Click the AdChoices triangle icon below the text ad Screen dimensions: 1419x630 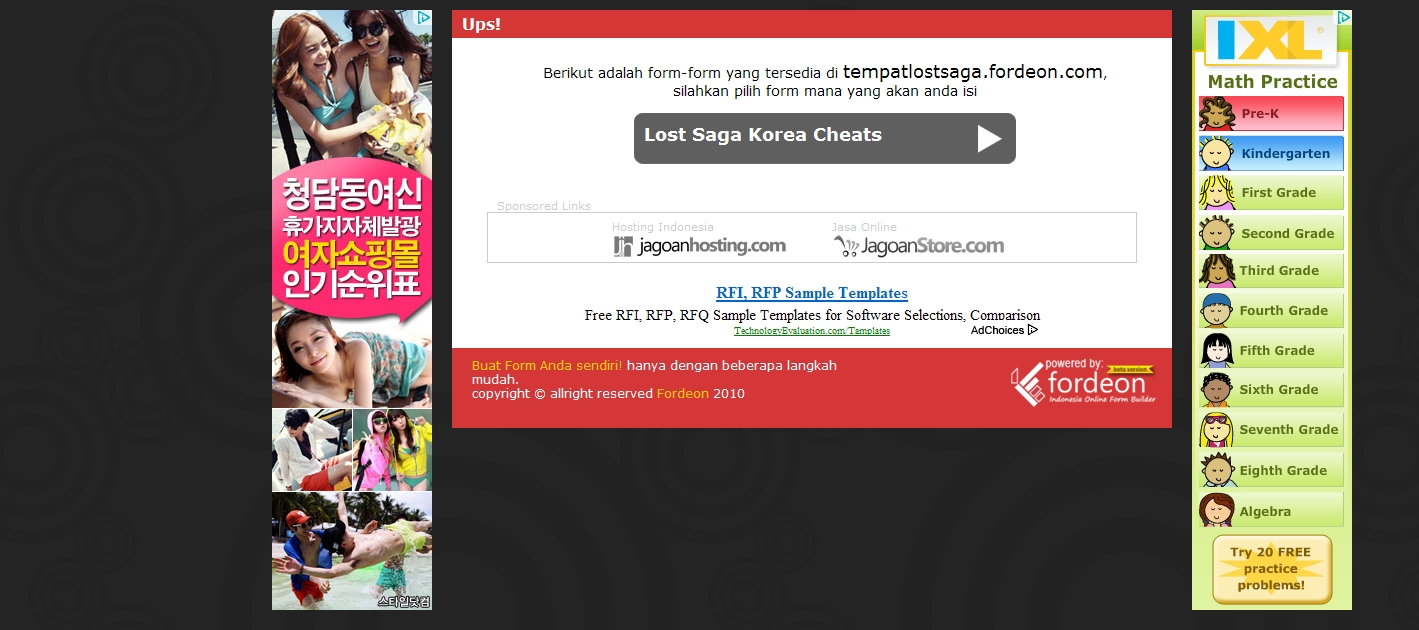[x=1033, y=330]
